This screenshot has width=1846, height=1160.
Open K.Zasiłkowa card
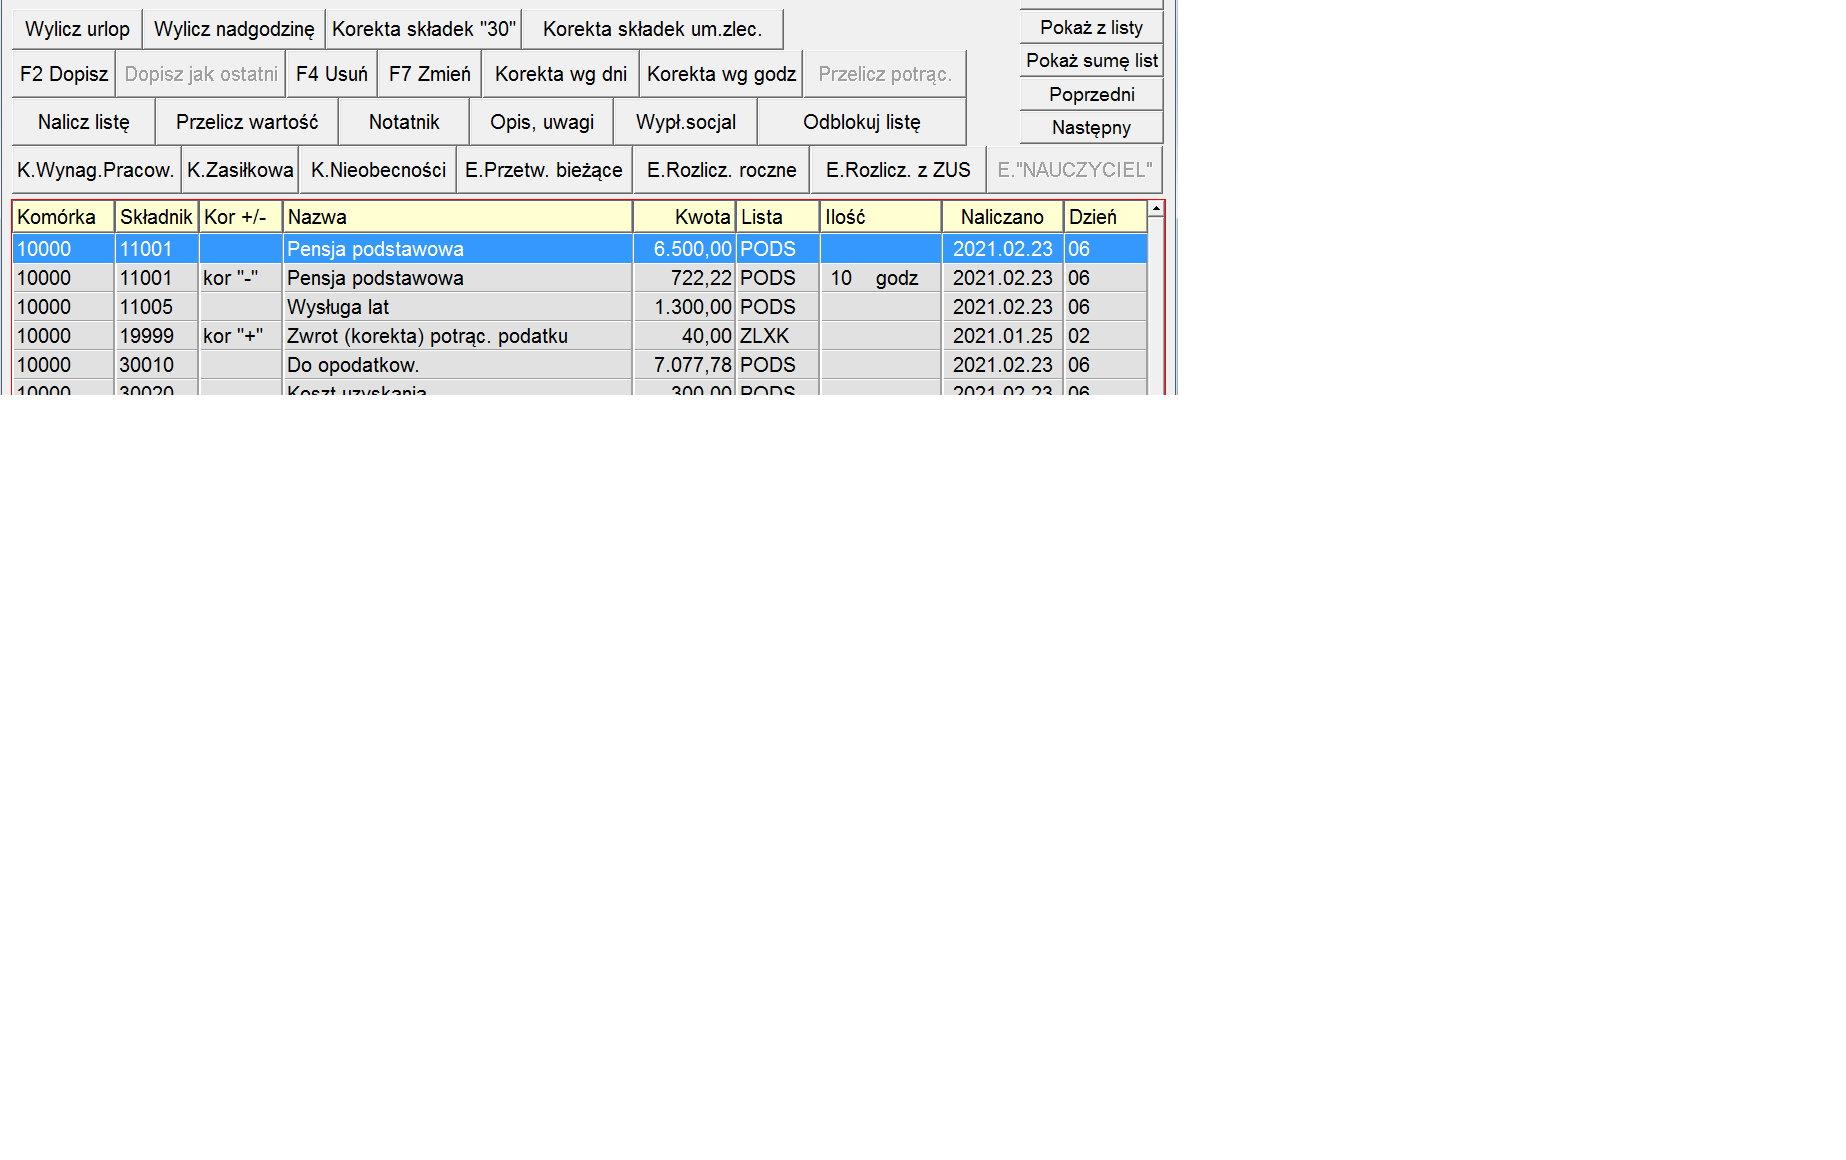tap(240, 170)
